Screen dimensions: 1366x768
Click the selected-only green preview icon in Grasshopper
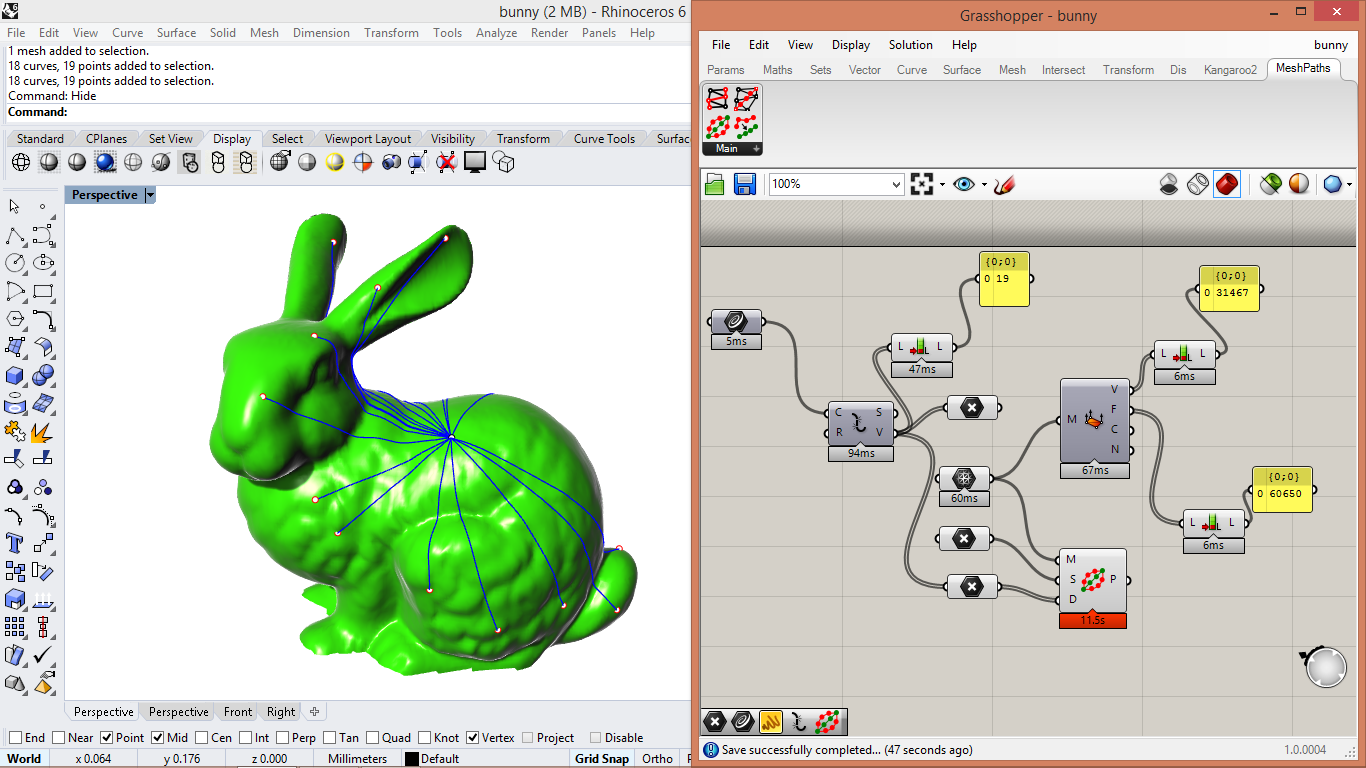[x=1271, y=184]
